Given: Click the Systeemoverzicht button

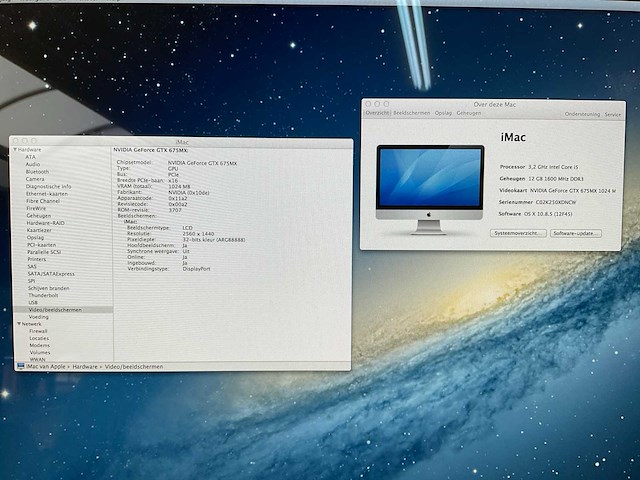Looking at the screenshot, I should 518,233.
